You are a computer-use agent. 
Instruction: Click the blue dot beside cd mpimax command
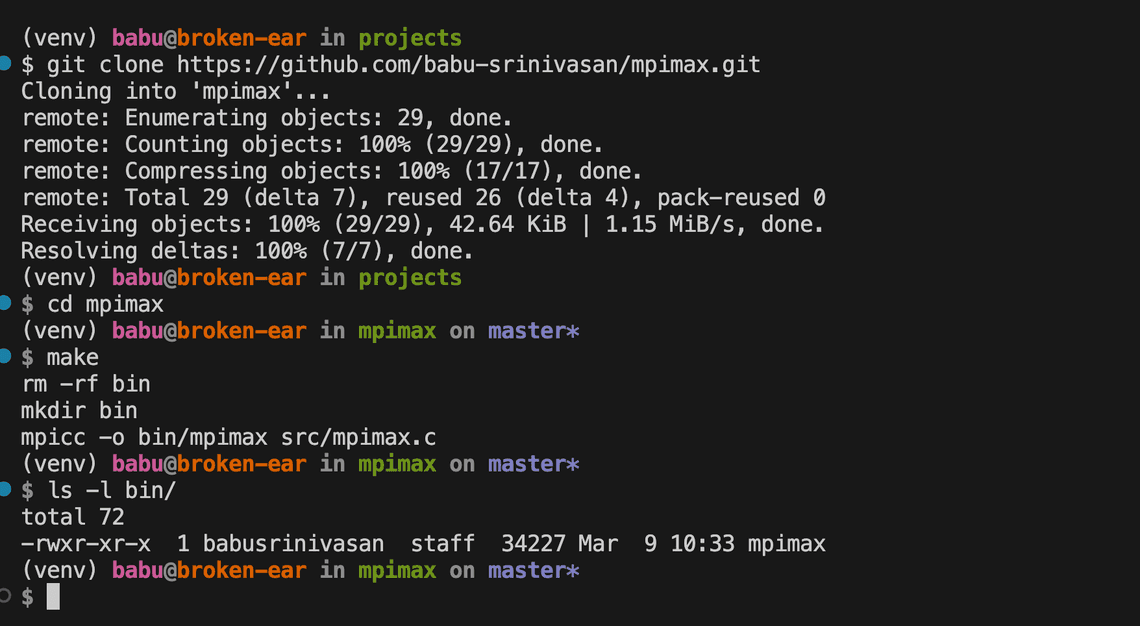pos(5,303)
